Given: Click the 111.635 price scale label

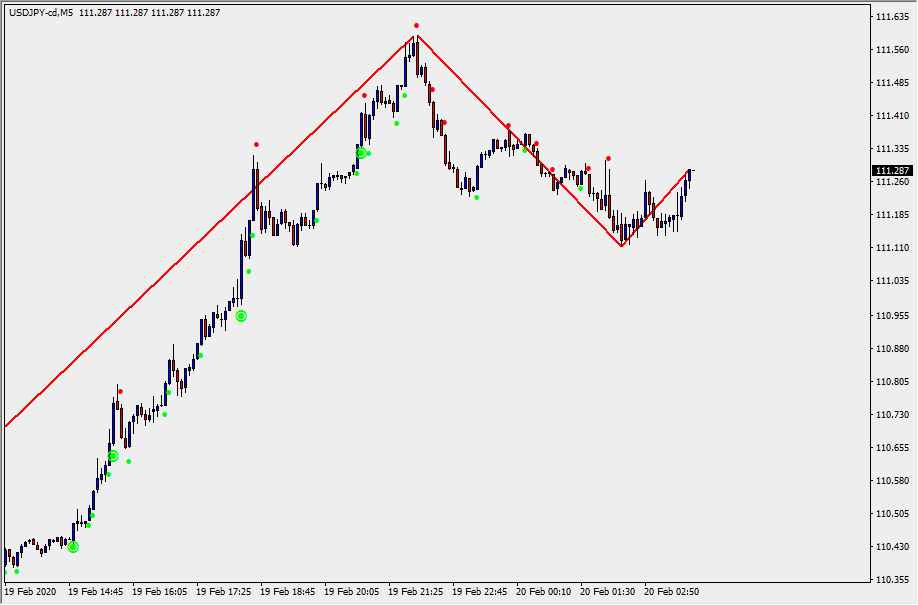Looking at the screenshot, I should tap(892, 17).
